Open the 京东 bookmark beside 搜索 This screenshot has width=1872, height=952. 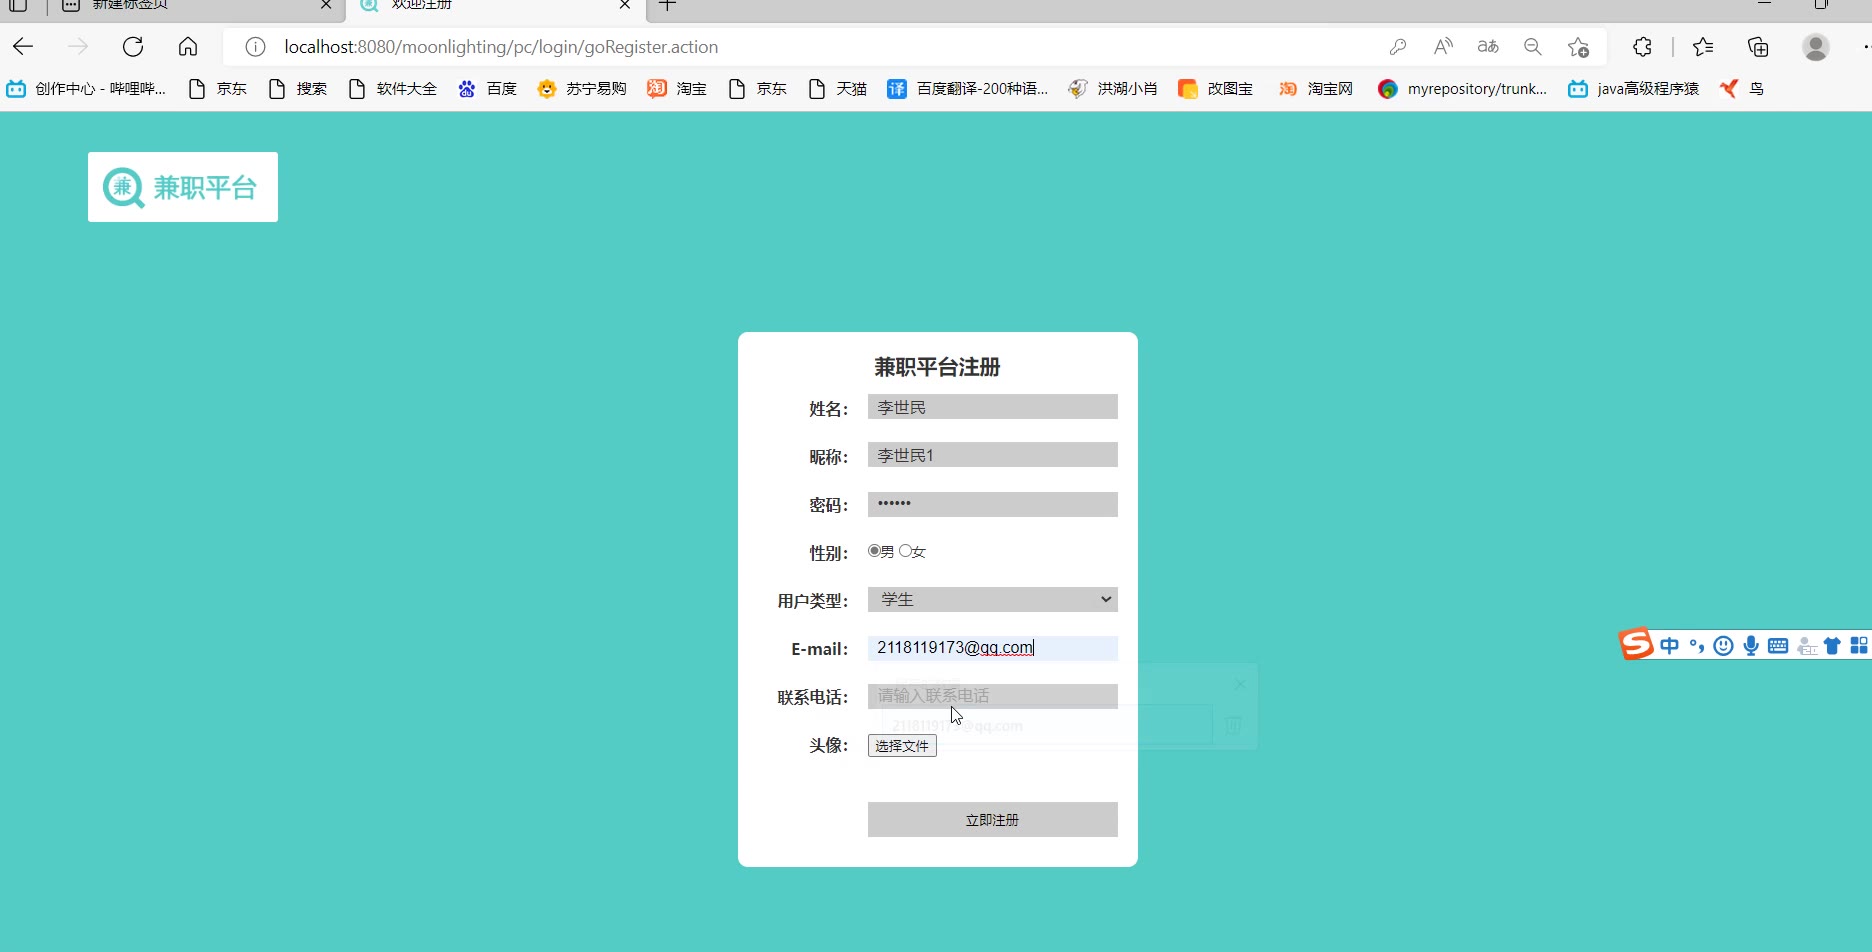pyautogui.click(x=218, y=89)
